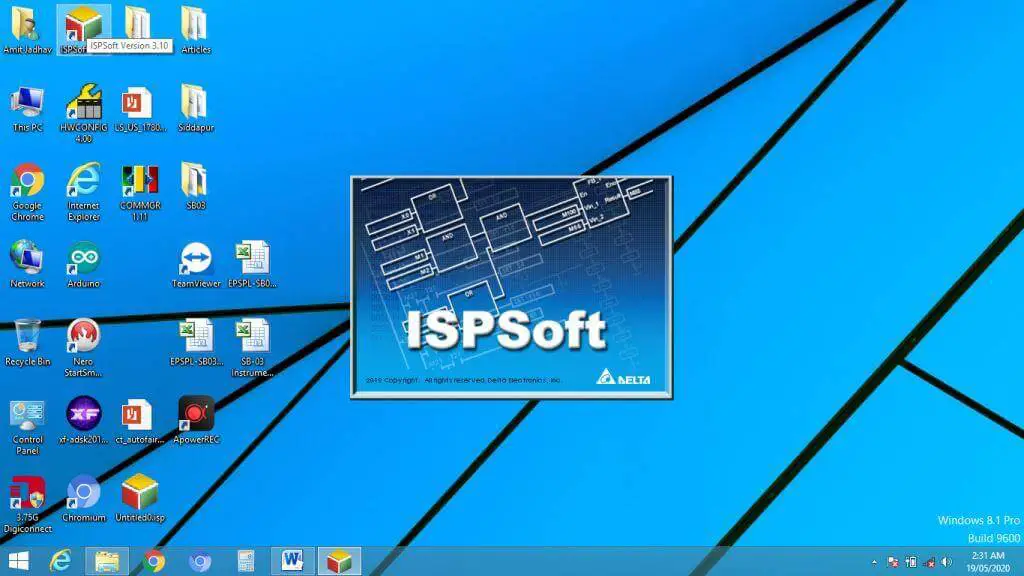Open the Amit Jadhav user folder
The width and height of the screenshot is (1024, 576).
27,30
